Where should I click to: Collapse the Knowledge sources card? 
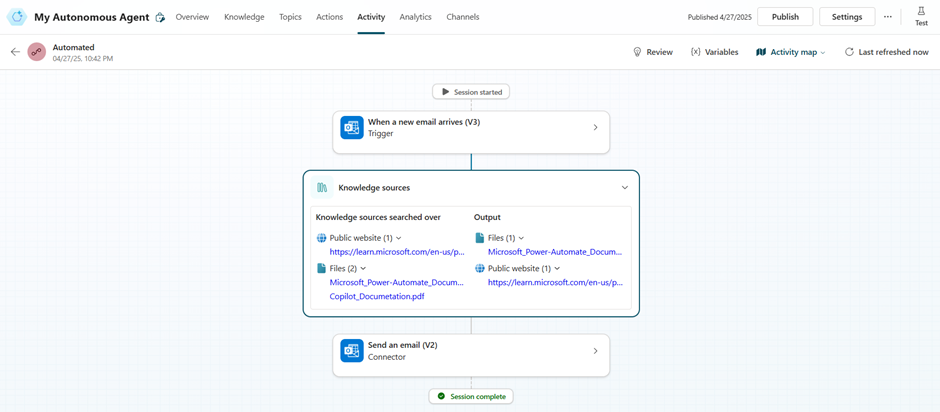pos(625,188)
